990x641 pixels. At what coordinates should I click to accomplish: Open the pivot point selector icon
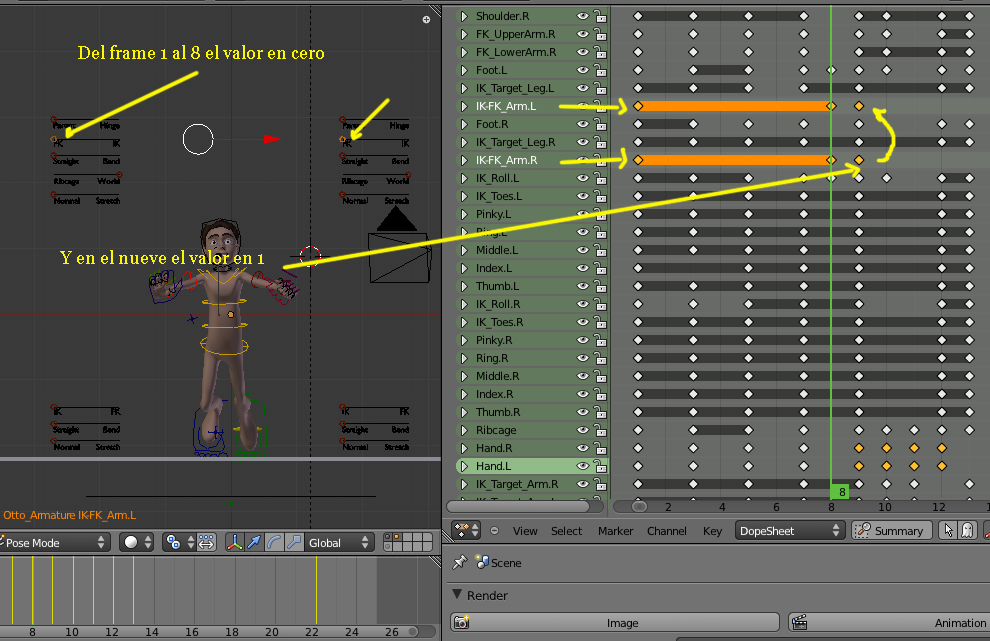pyautogui.click(x=179, y=542)
